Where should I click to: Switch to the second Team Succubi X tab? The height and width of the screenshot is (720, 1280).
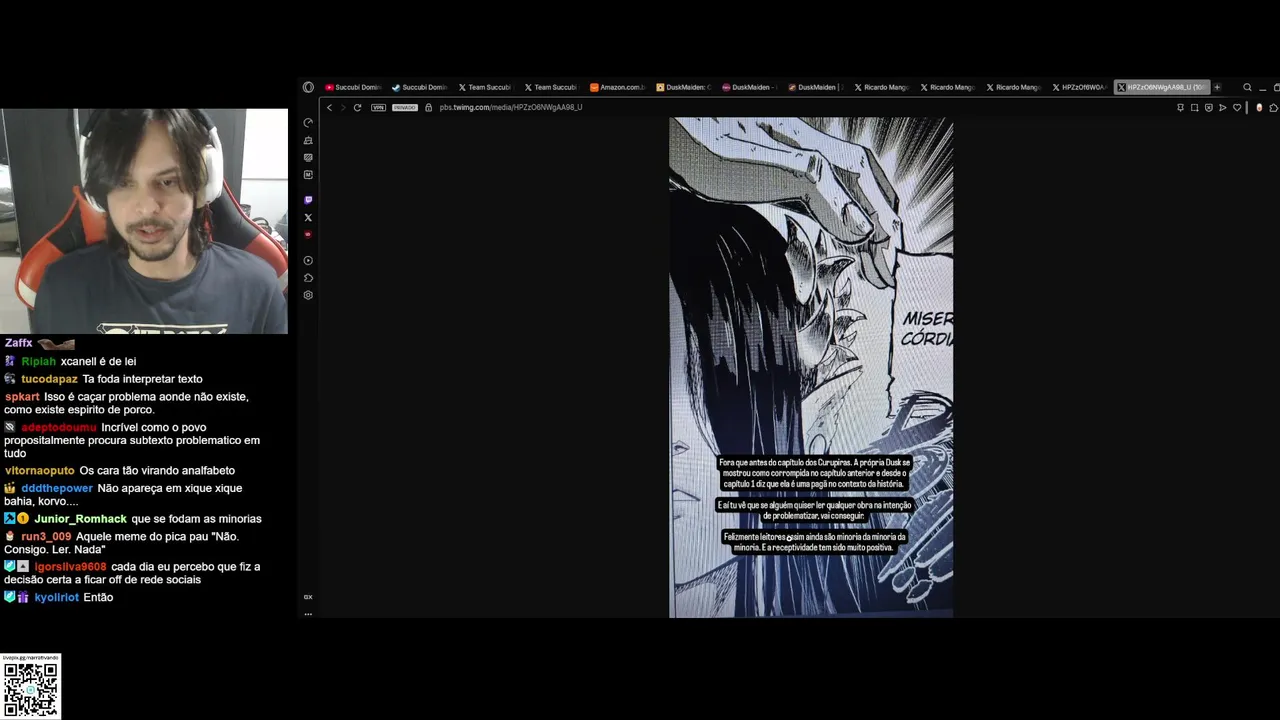point(551,87)
